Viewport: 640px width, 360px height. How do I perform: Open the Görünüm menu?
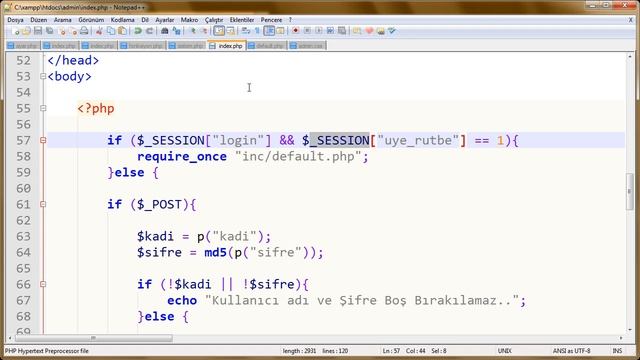click(x=91, y=20)
